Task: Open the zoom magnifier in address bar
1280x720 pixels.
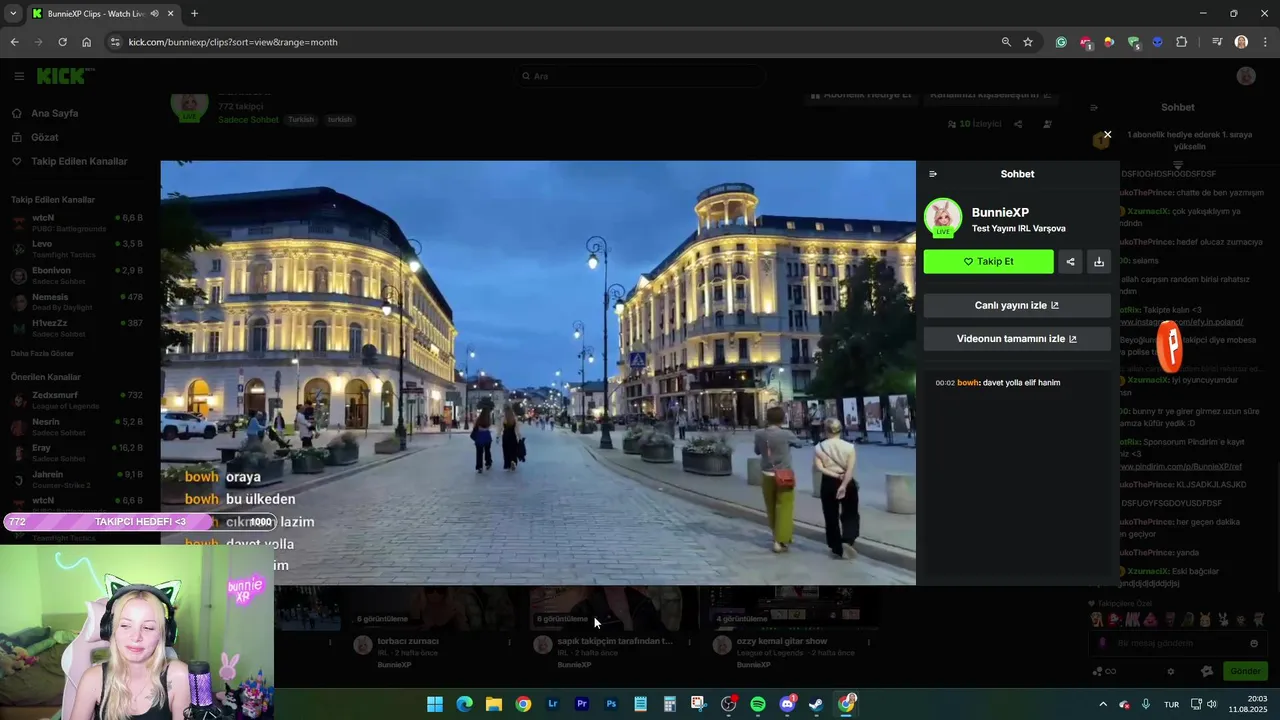Action: [1006, 42]
